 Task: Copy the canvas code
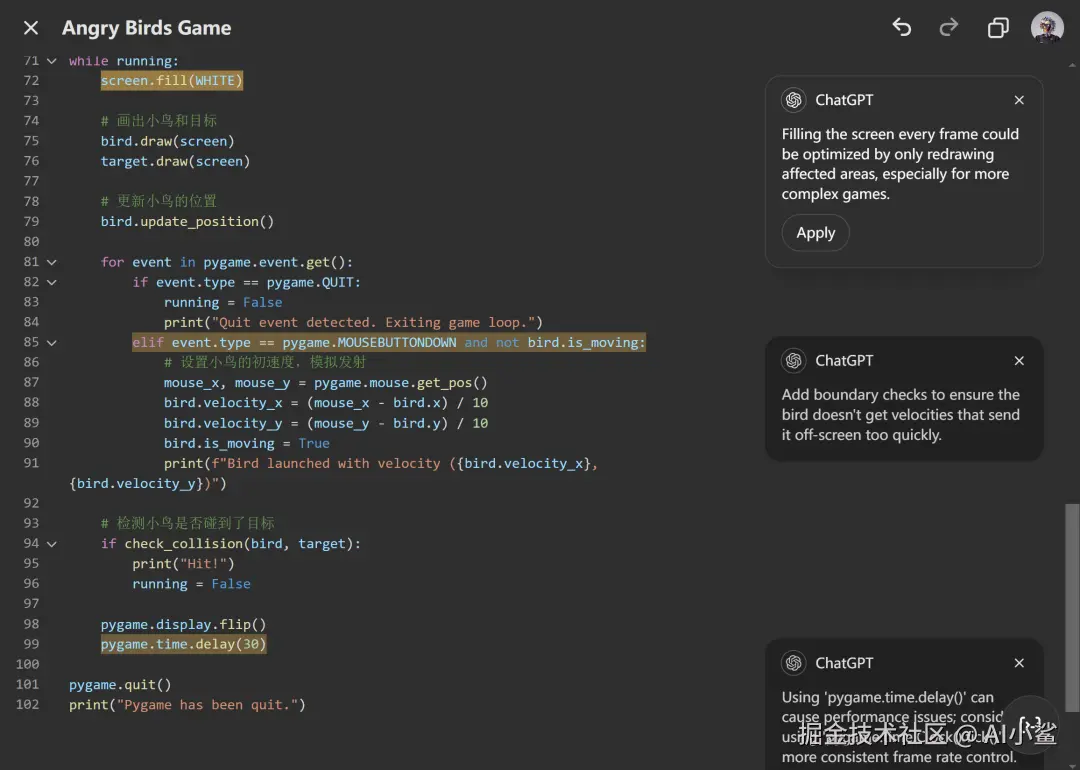coord(998,28)
